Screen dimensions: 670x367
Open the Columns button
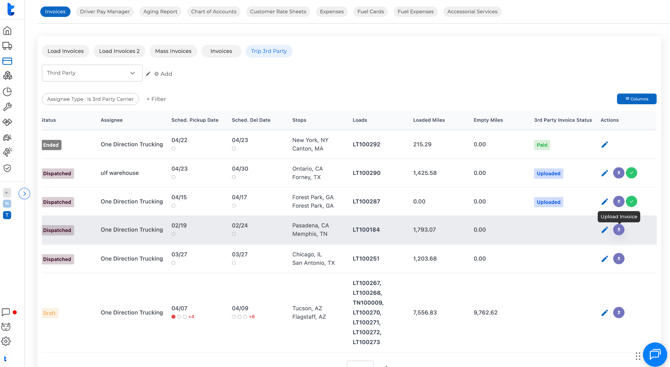pyautogui.click(x=637, y=99)
